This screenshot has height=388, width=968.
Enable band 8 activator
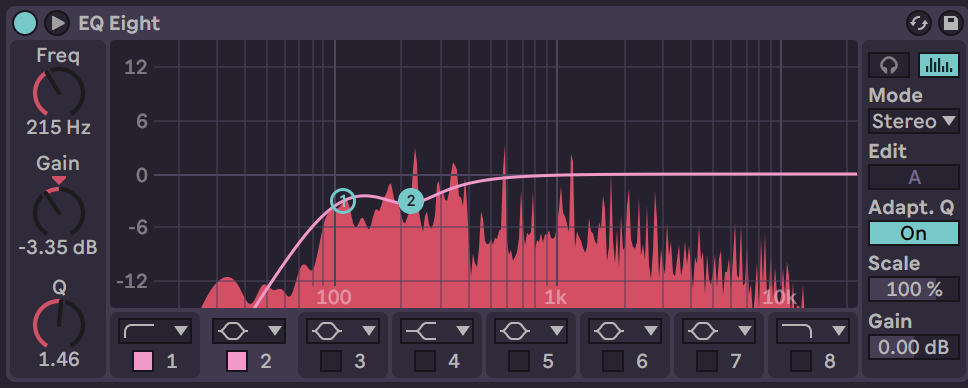coord(801,361)
